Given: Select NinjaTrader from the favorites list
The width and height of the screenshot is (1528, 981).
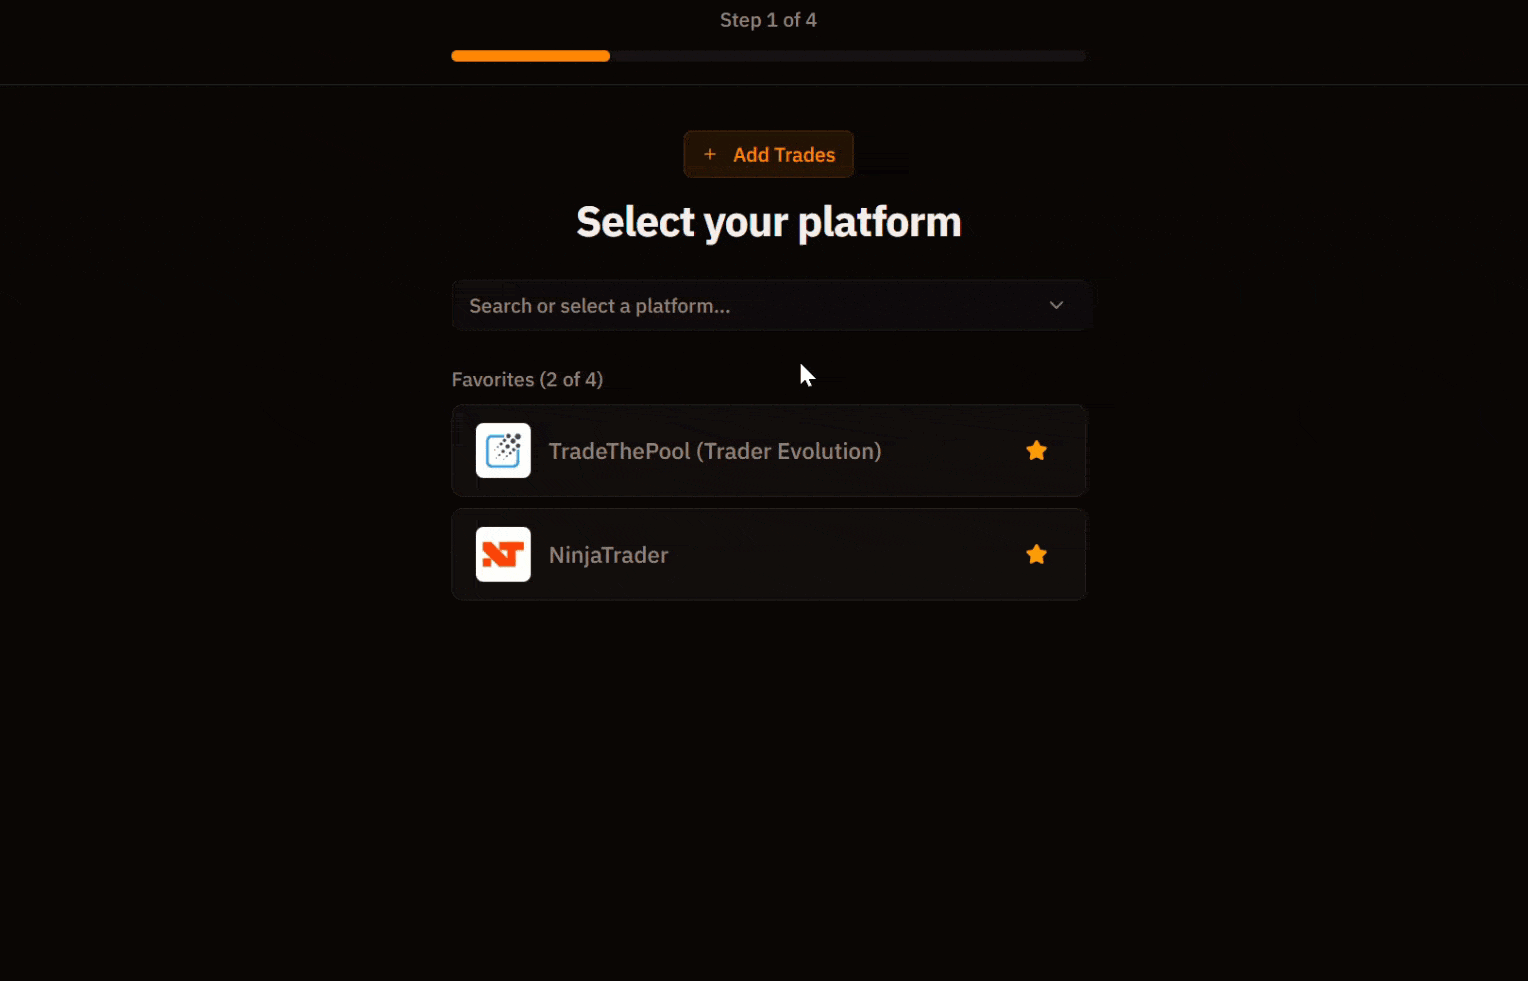Looking at the screenshot, I should [768, 554].
